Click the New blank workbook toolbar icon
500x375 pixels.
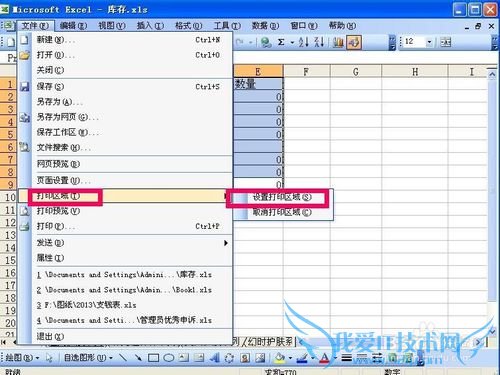tap(11, 42)
